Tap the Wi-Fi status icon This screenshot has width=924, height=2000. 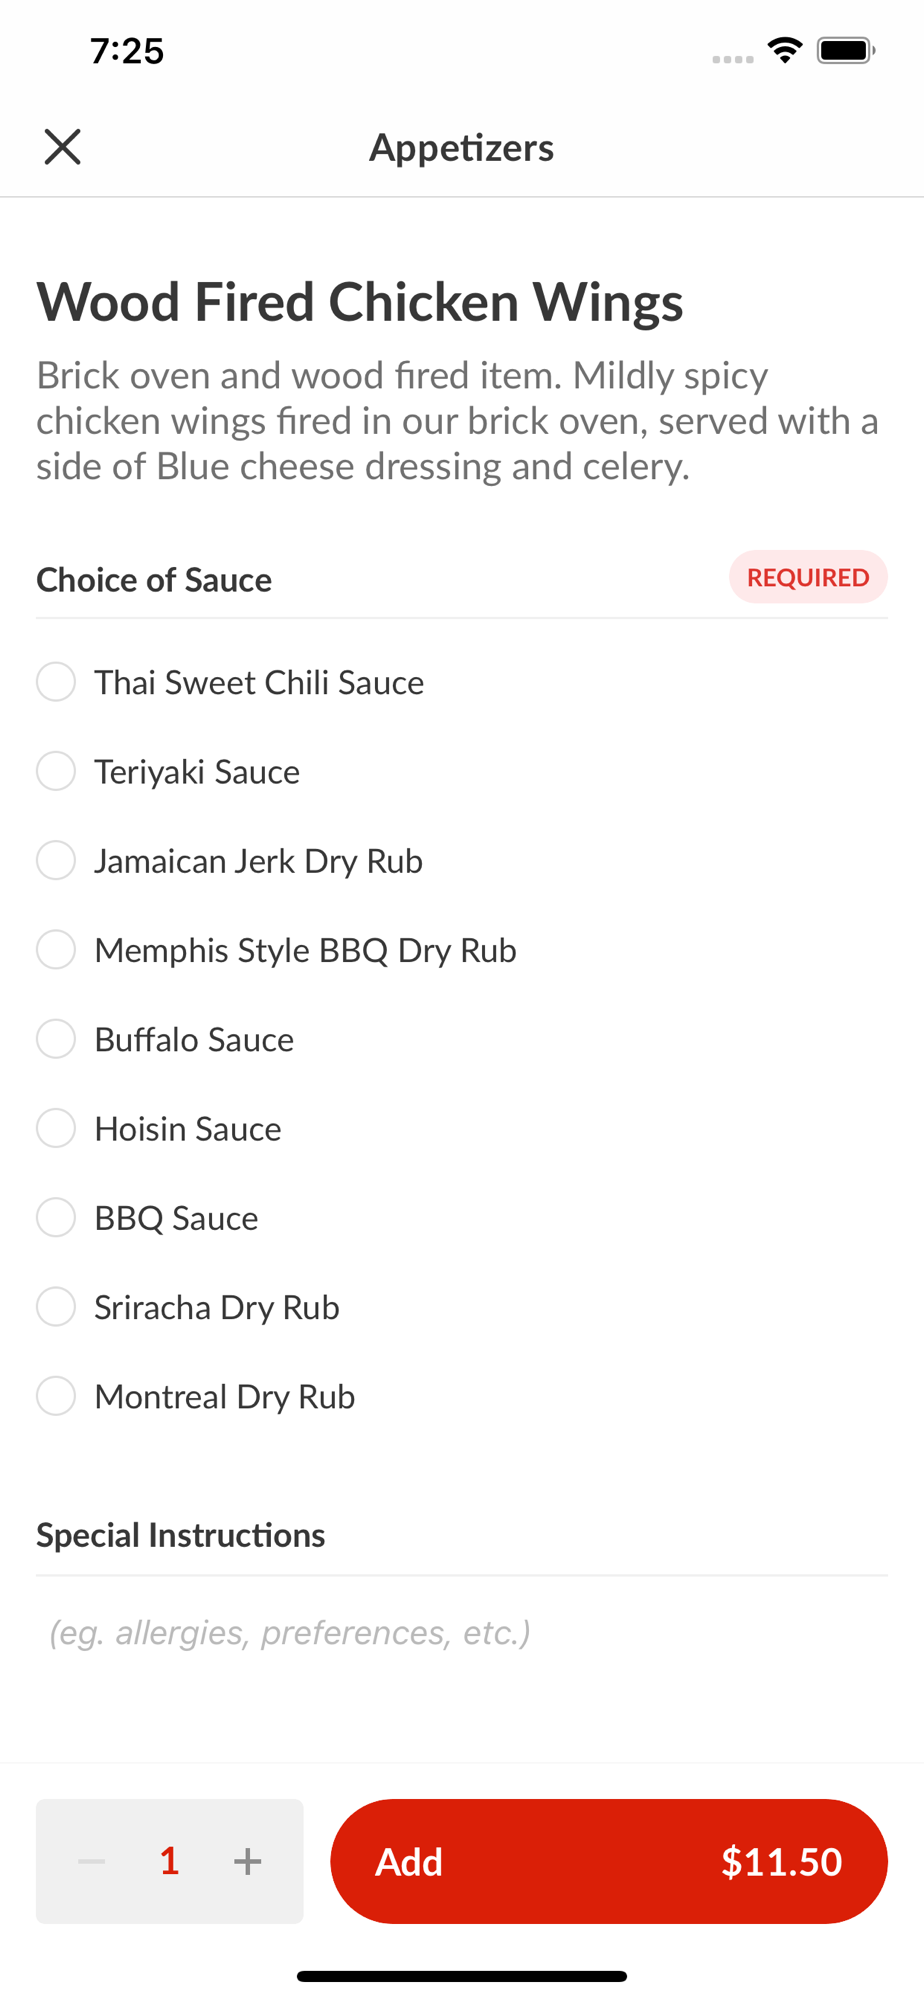pyautogui.click(x=785, y=50)
